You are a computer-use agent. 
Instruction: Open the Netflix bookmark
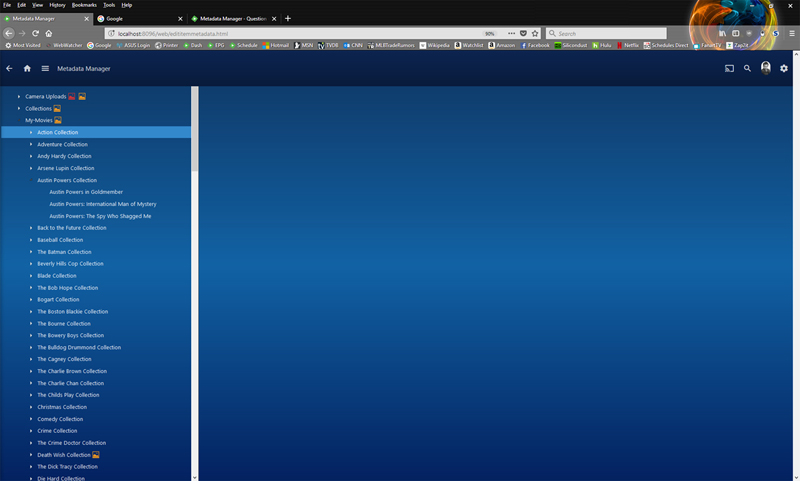pyautogui.click(x=628, y=45)
